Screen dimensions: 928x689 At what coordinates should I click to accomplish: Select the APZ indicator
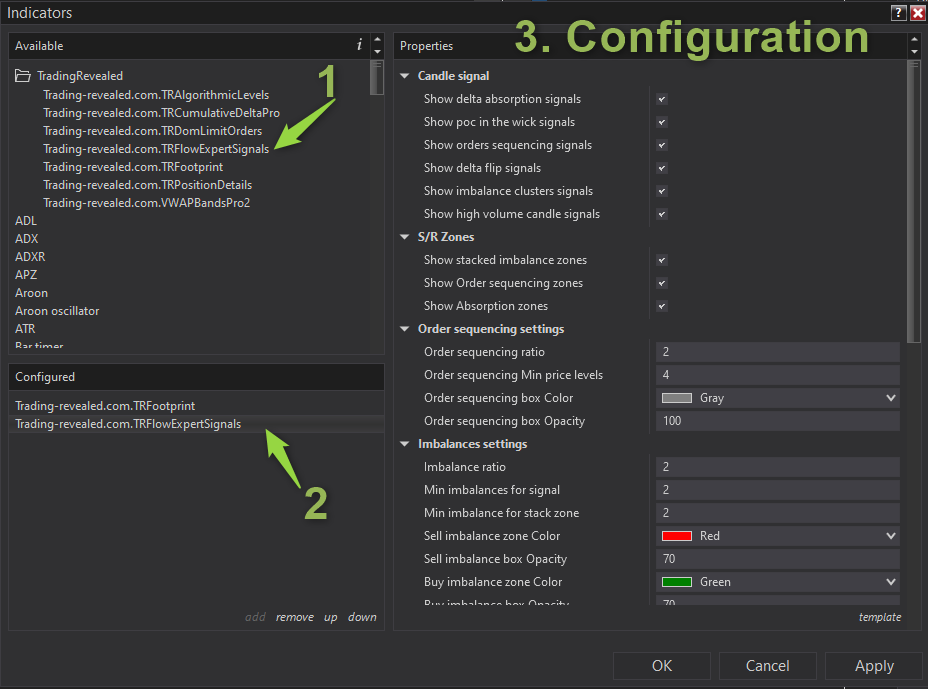click(26, 275)
